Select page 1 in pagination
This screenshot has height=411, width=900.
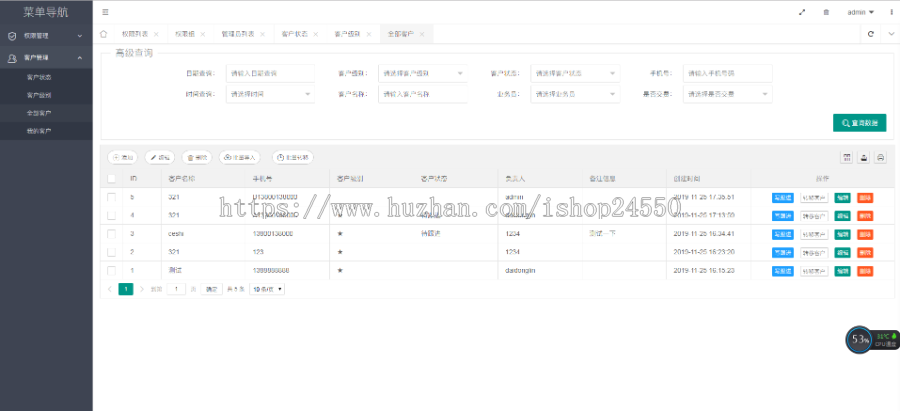tap(126, 289)
